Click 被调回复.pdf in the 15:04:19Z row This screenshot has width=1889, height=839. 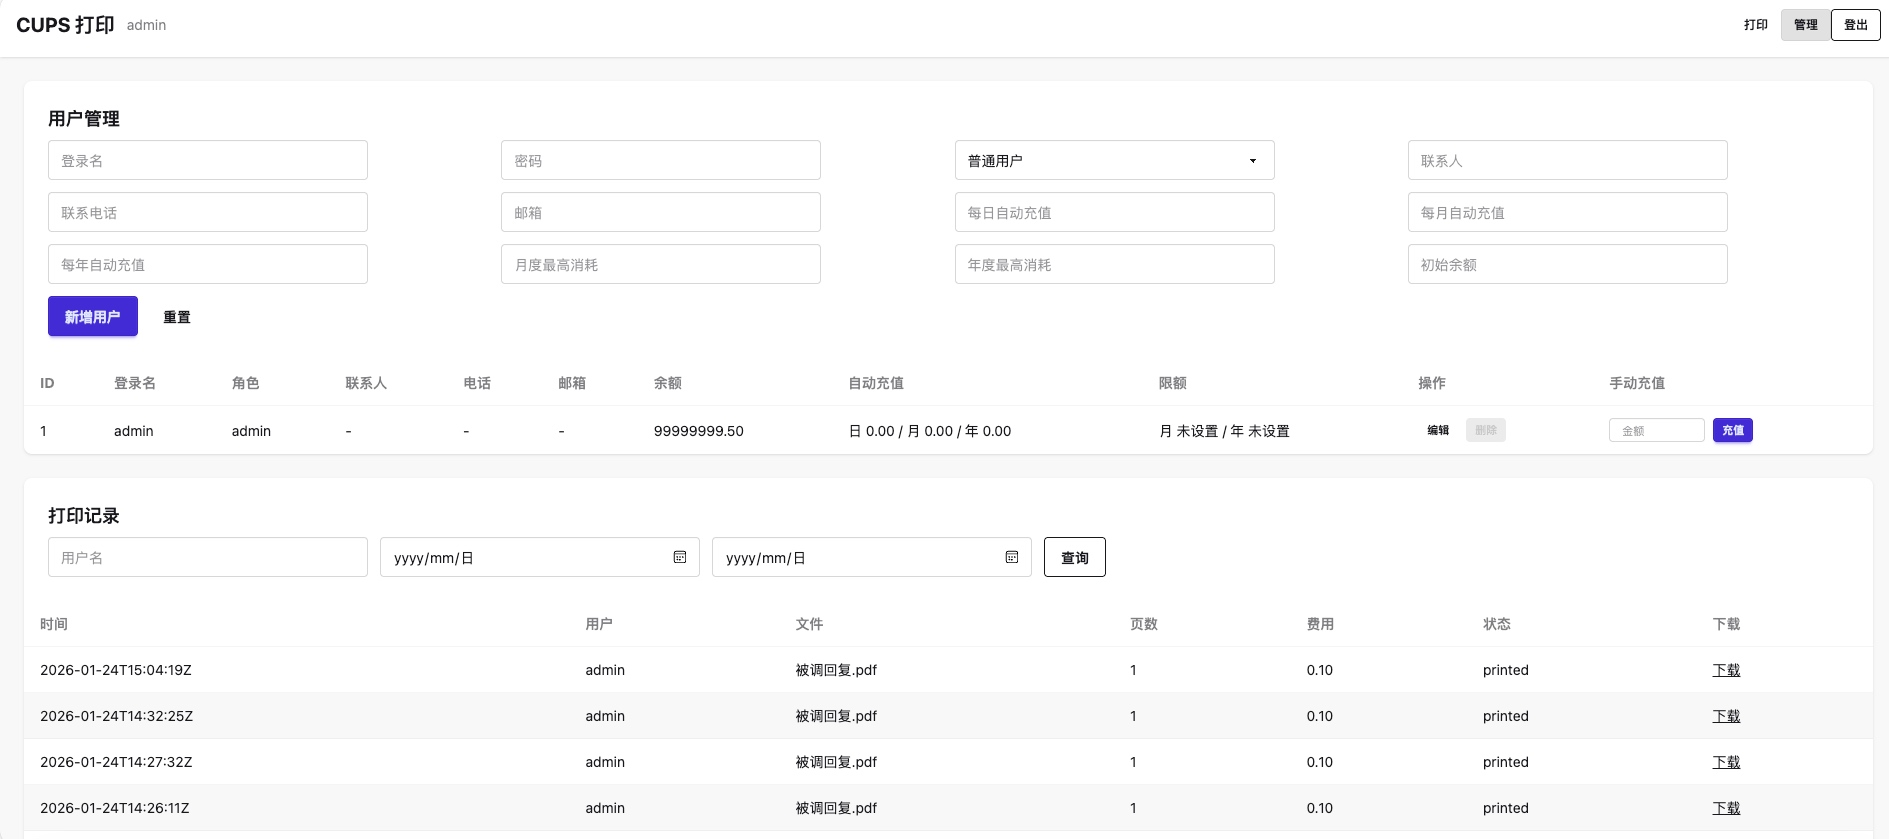click(836, 670)
